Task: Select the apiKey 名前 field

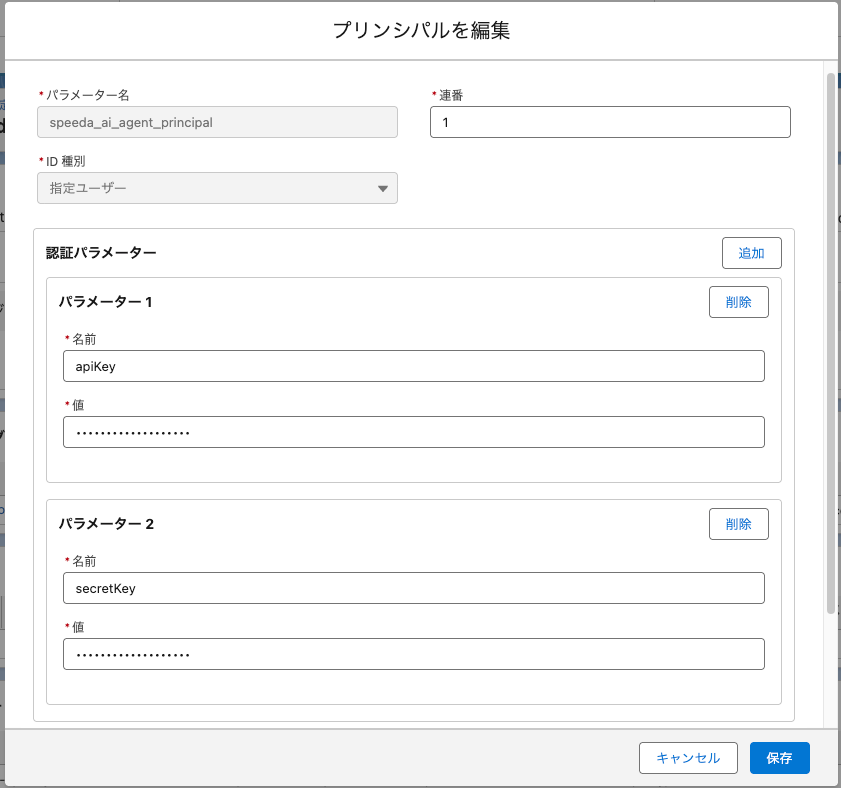Action: [413, 366]
